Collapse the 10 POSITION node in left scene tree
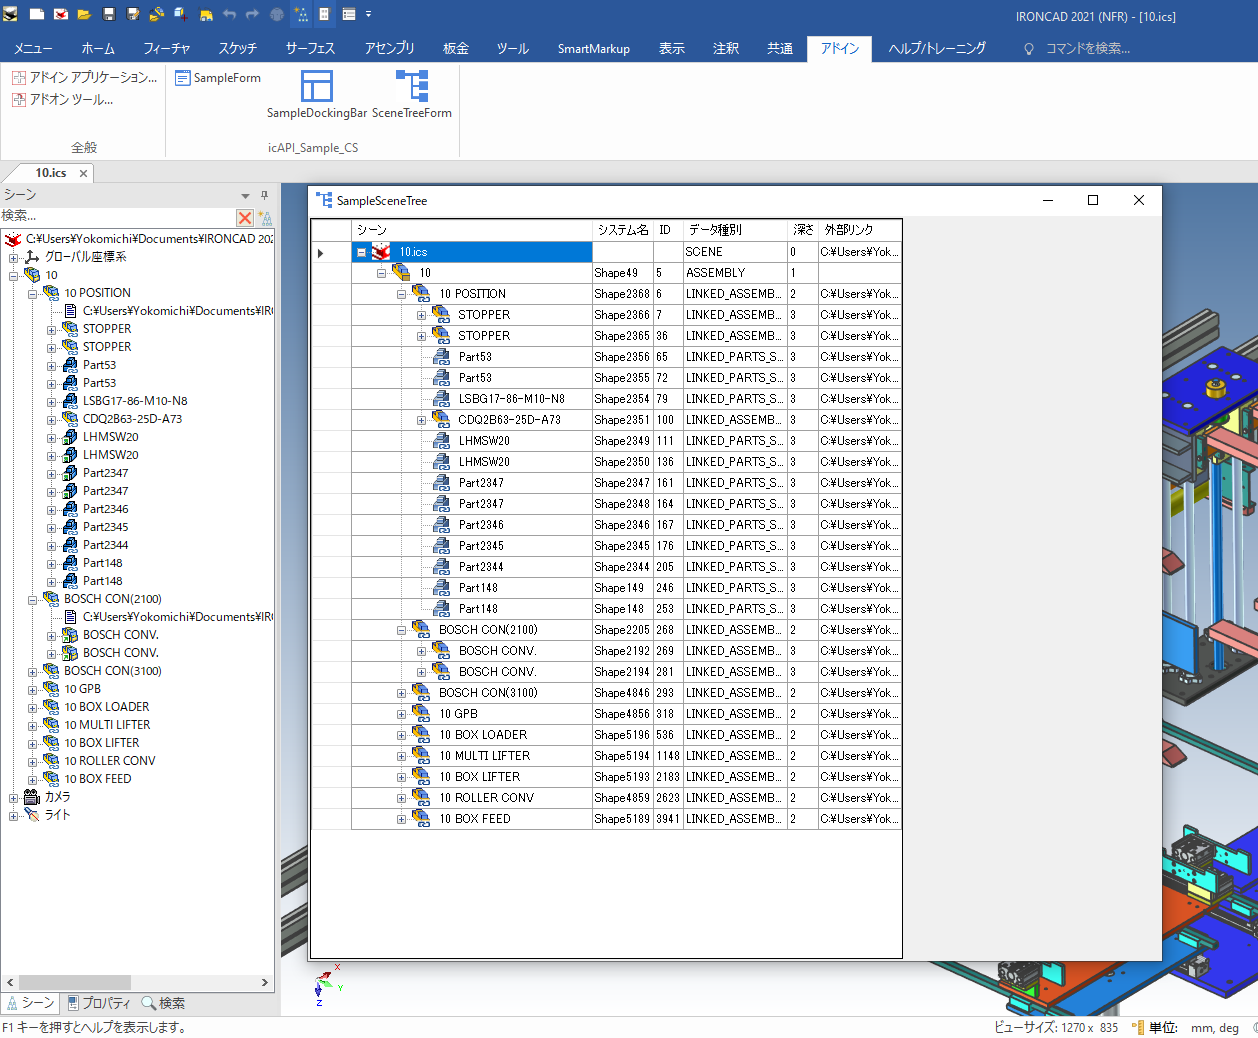The height and width of the screenshot is (1038, 1258). (x=33, y=294)
